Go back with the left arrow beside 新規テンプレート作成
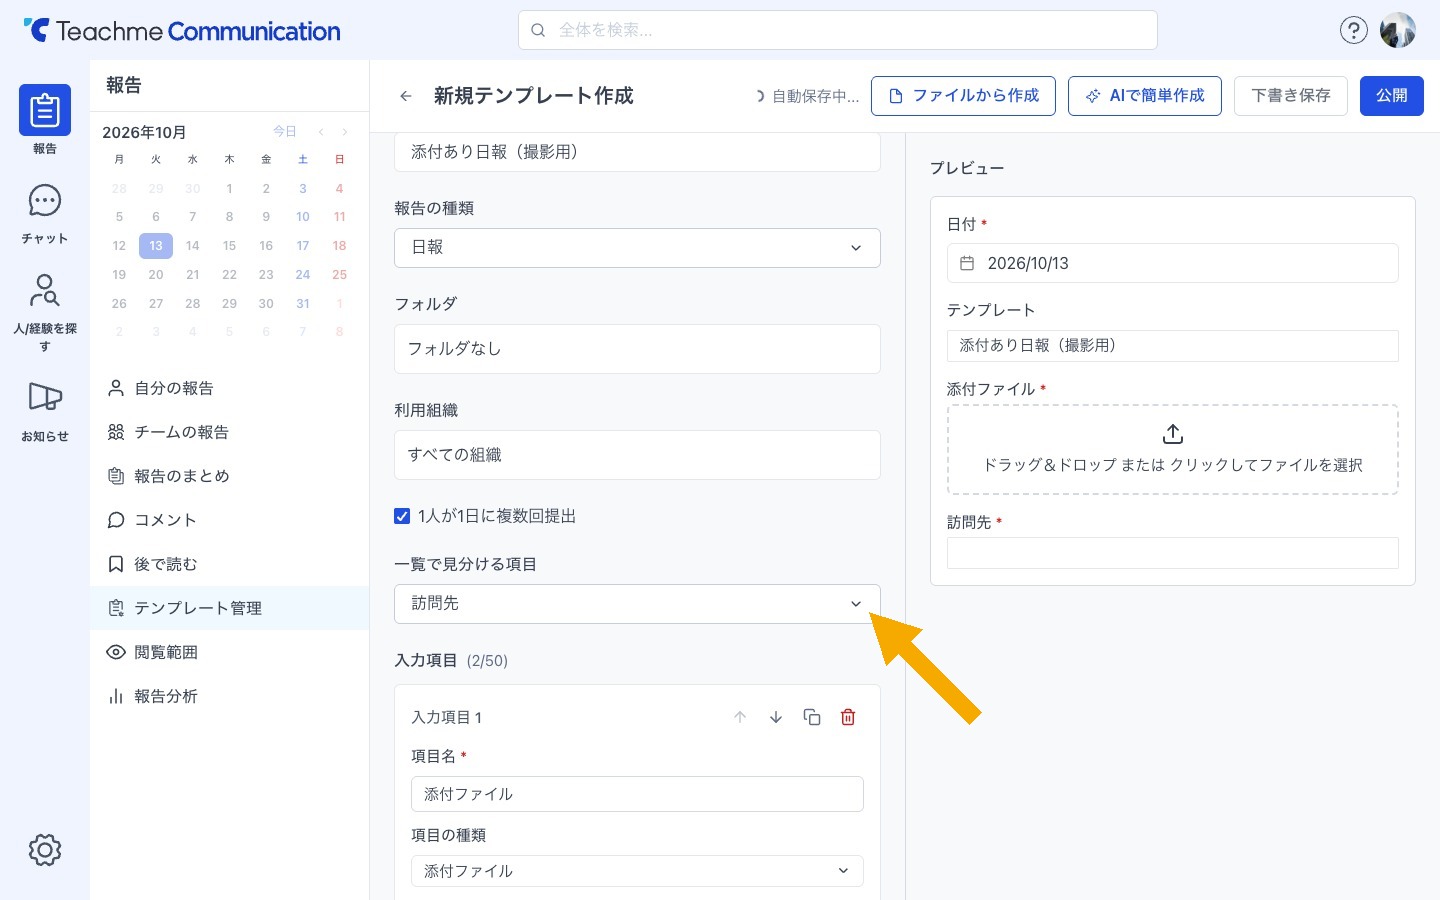This screenshot has width=1440, height=900. [x=406, y=96]
